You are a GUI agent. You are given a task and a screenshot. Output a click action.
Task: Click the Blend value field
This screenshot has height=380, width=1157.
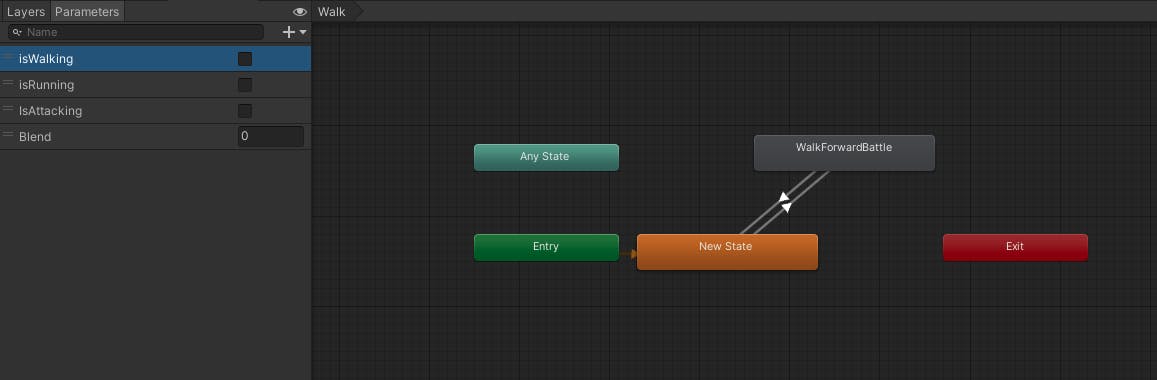tap(270, 137)
